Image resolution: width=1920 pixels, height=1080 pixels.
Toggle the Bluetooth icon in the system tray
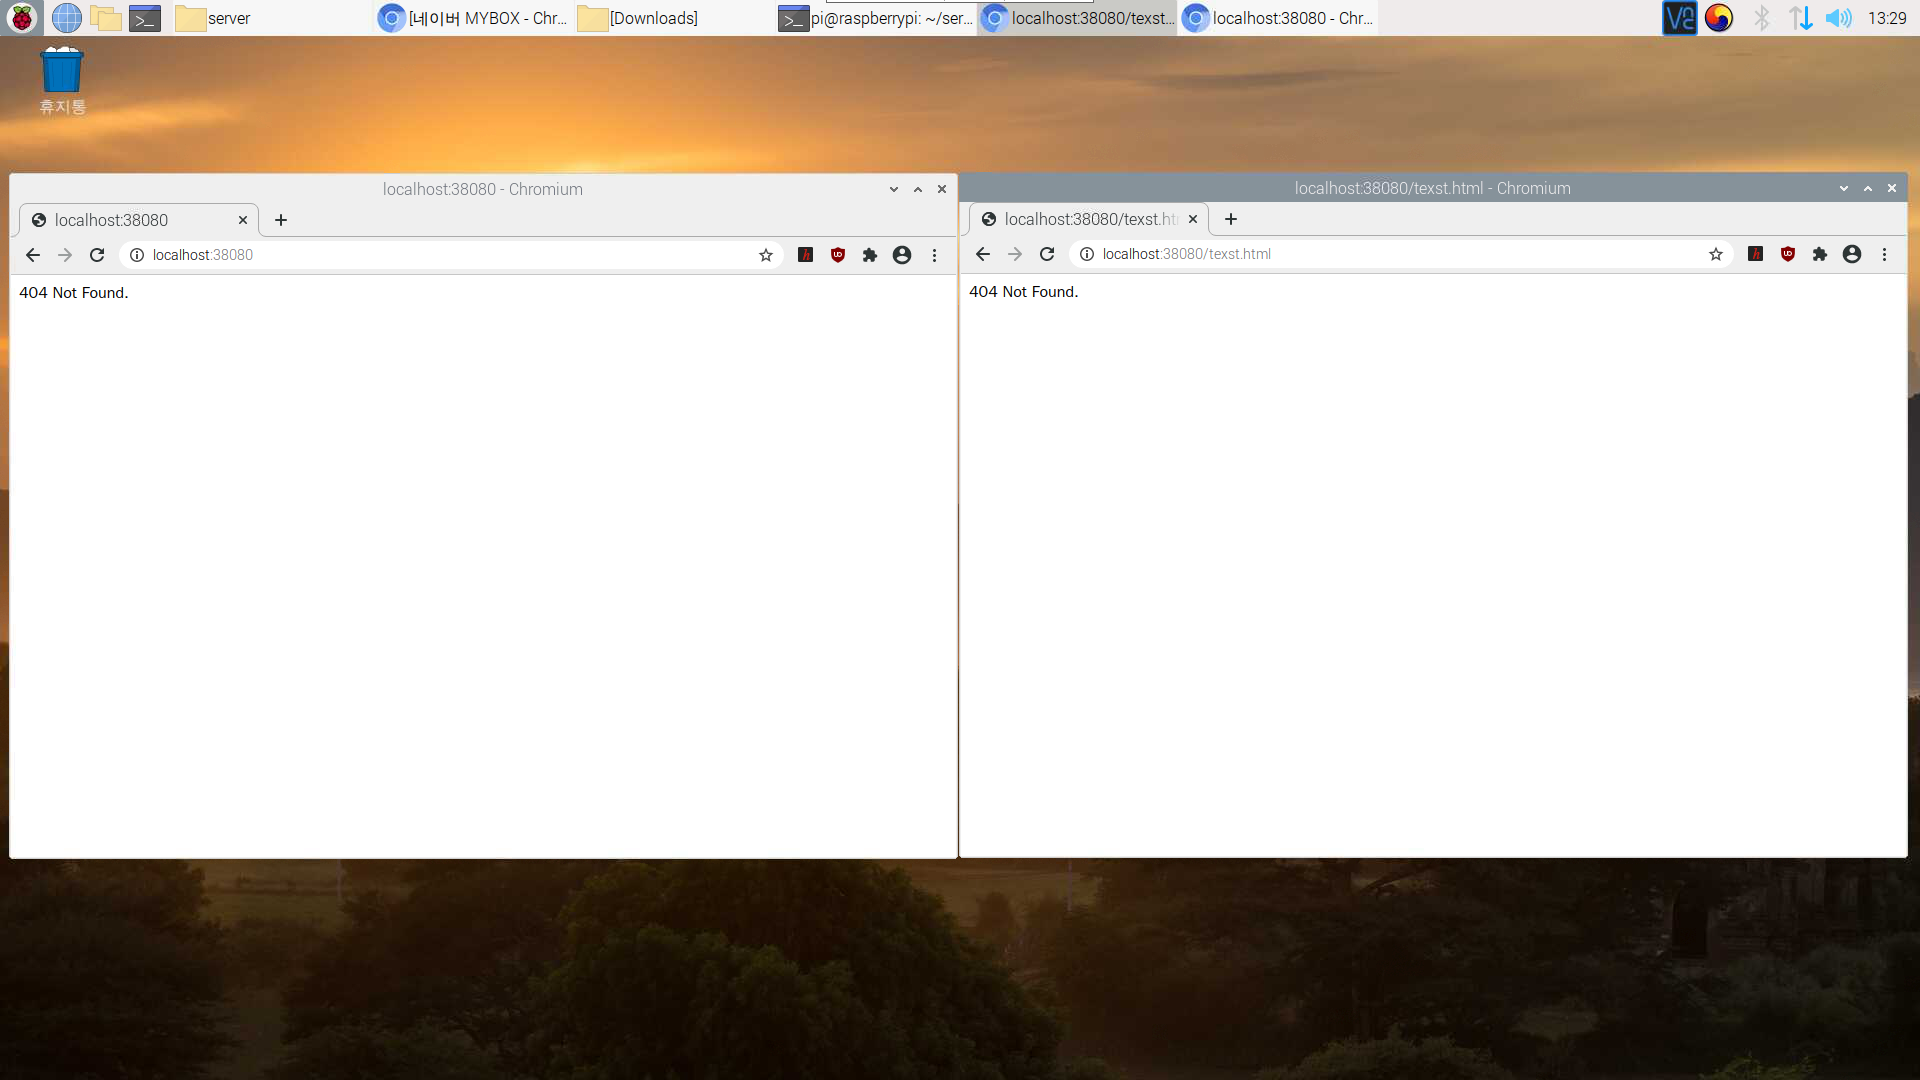[1762, 18]
